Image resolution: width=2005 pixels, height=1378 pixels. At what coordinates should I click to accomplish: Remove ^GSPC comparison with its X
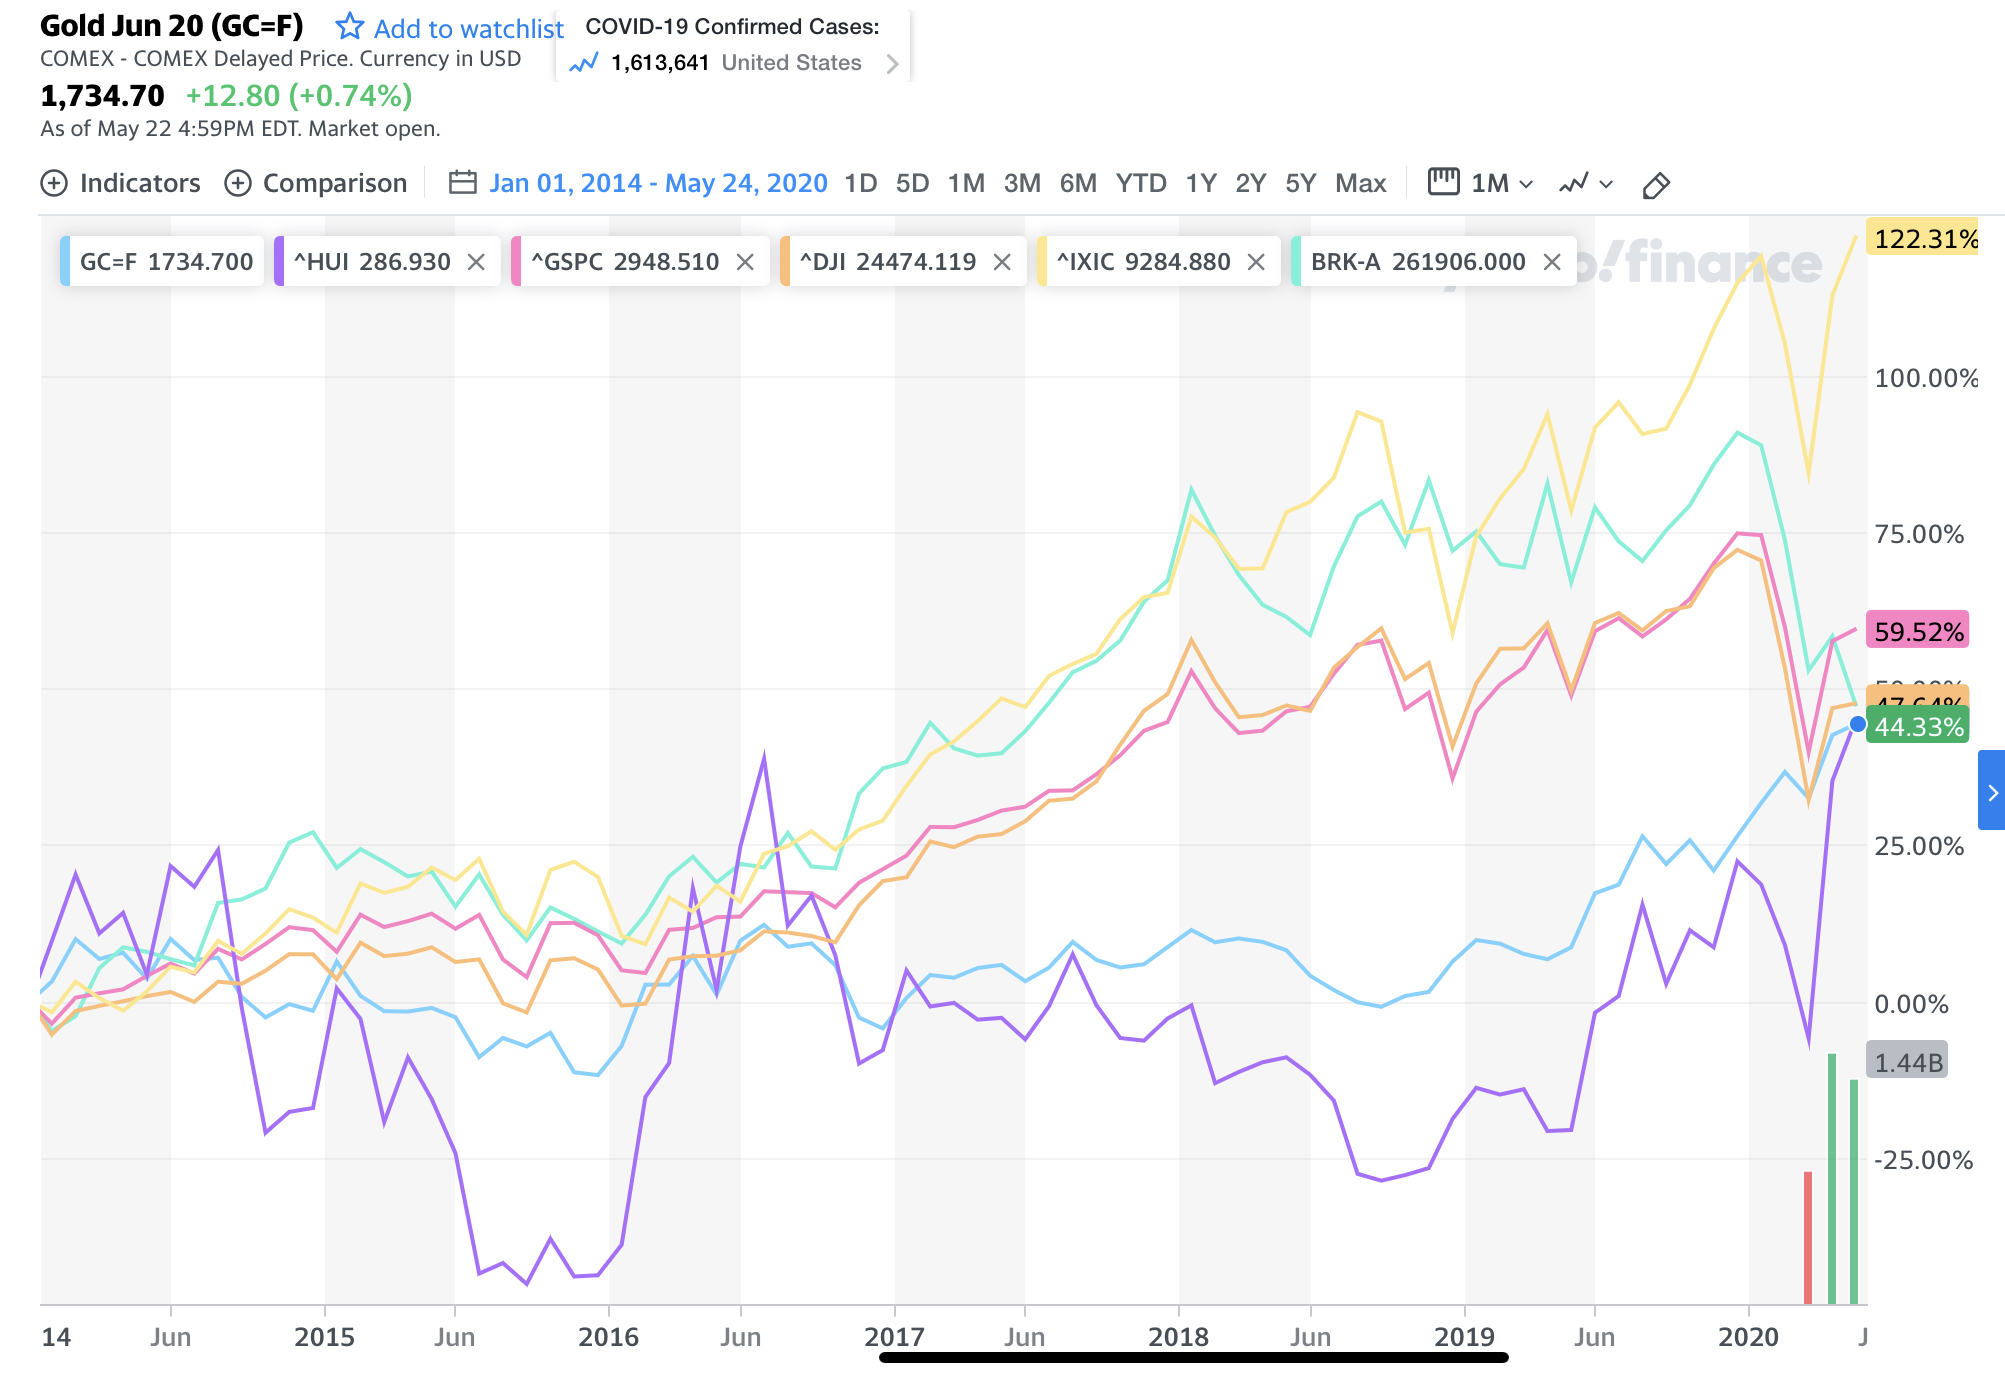click(x=745, y=262)
